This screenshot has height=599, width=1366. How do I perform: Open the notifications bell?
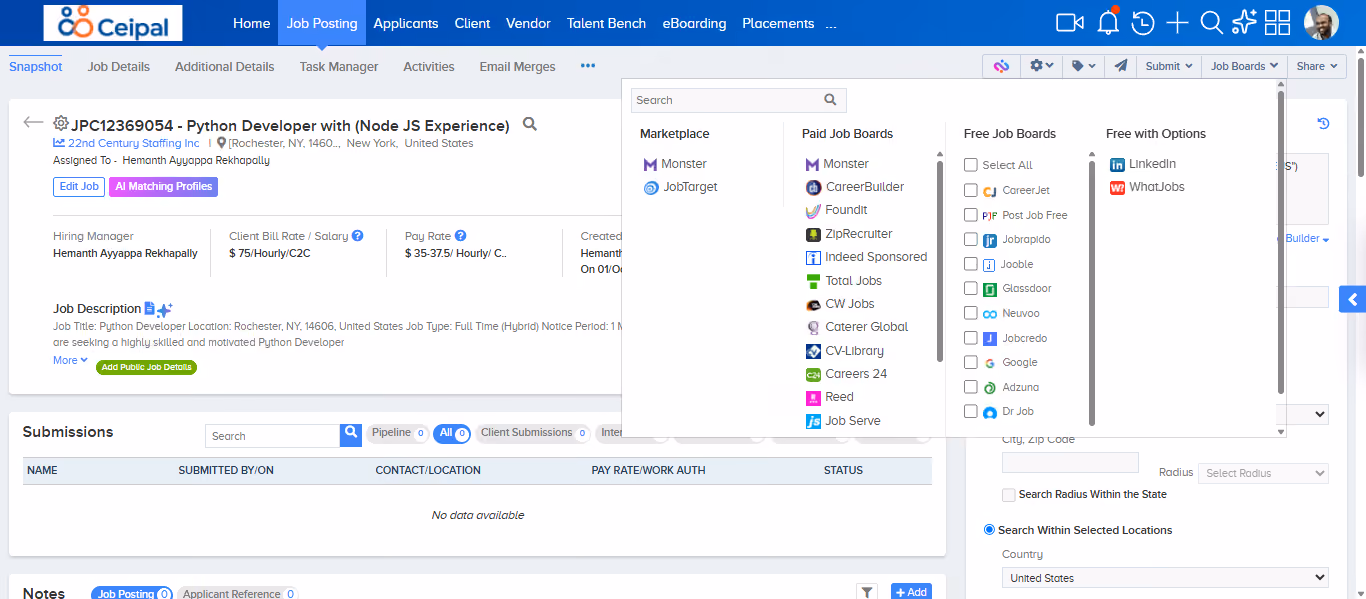[1107, 22]
